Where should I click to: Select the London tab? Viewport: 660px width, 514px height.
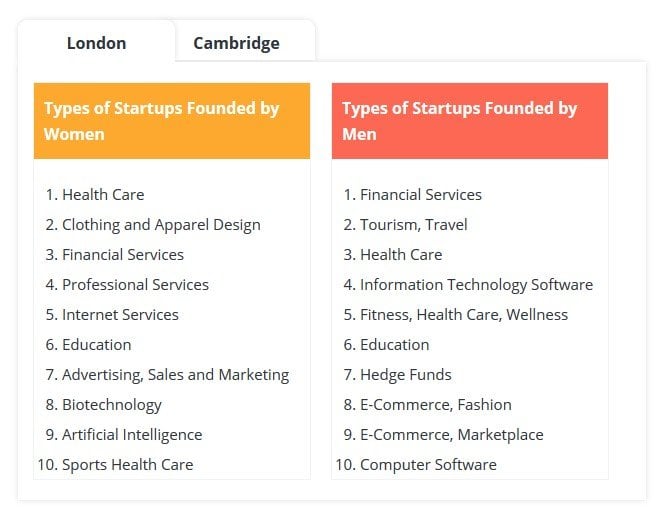tap(96, 43)
